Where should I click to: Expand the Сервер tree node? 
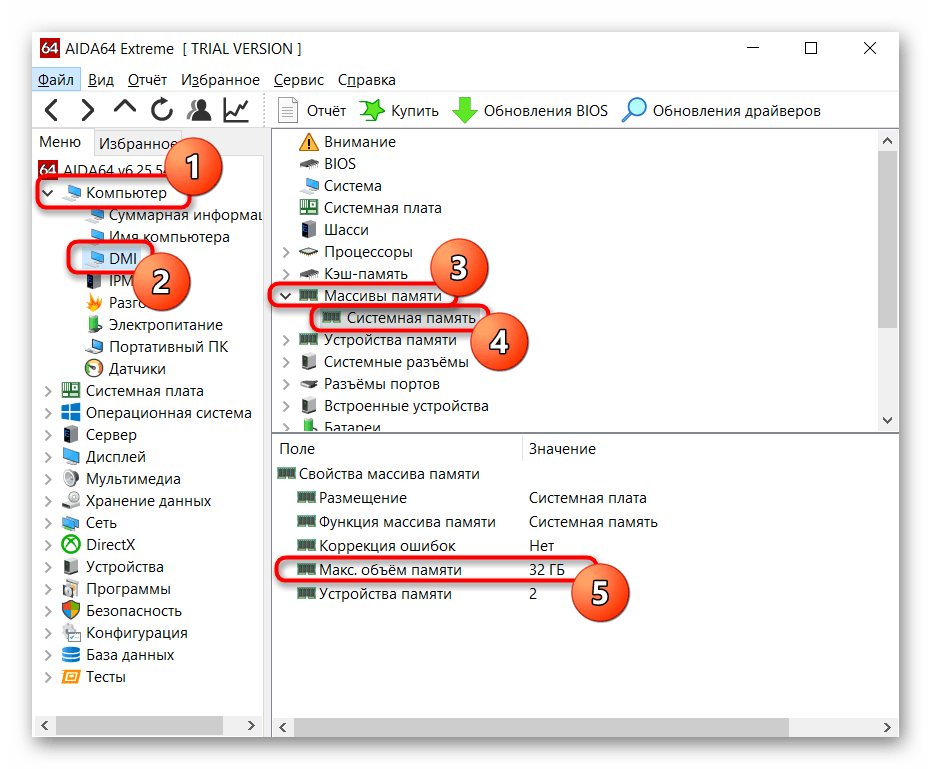click(48, 435)
